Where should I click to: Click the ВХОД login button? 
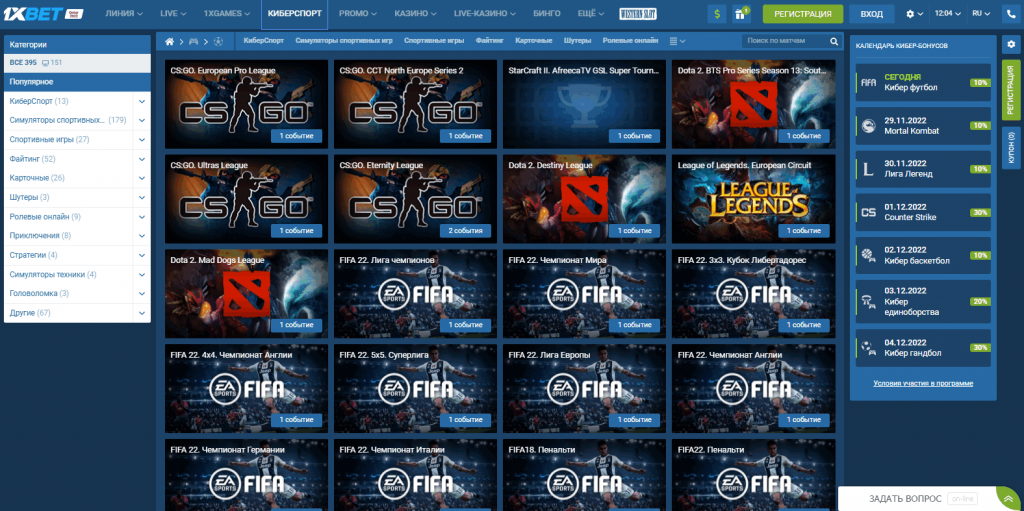point(872,14)
